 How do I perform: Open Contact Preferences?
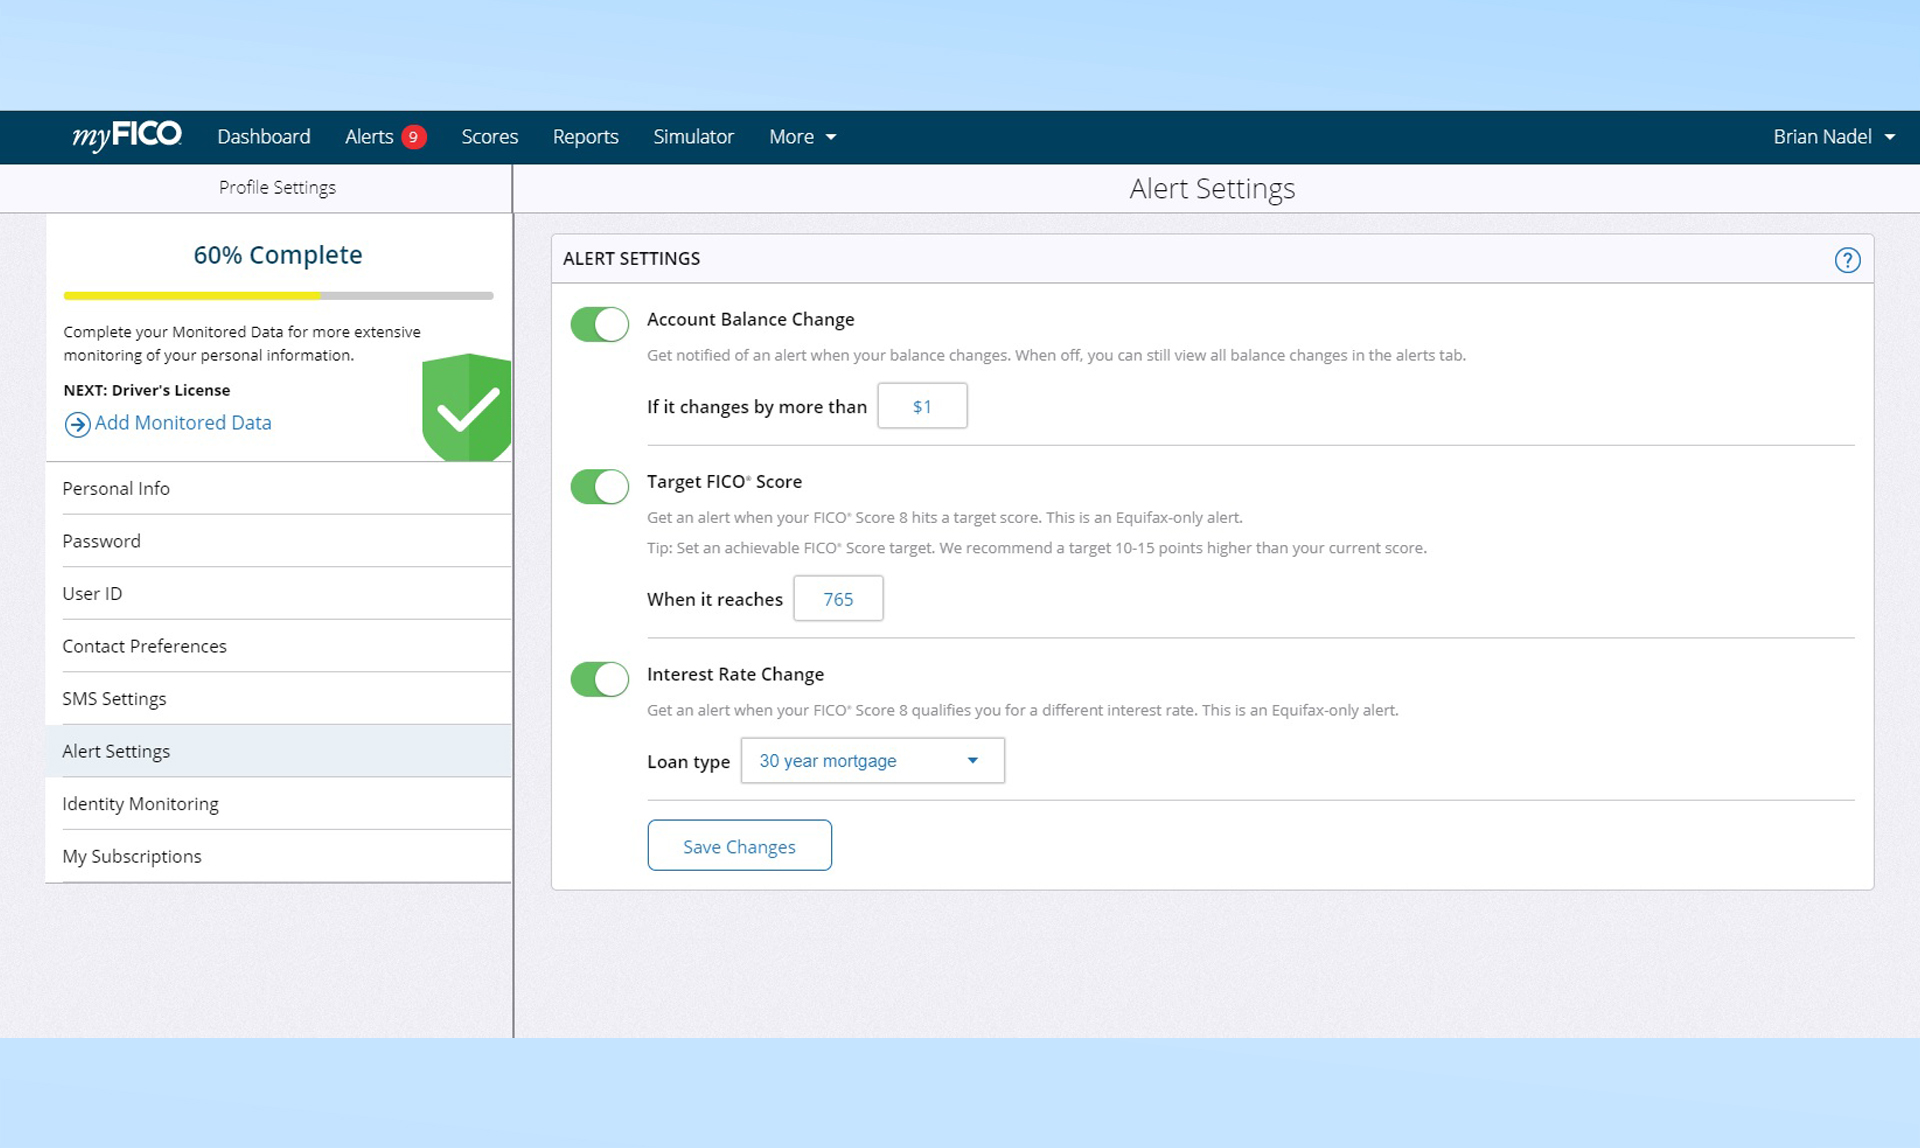pos(279,646)
